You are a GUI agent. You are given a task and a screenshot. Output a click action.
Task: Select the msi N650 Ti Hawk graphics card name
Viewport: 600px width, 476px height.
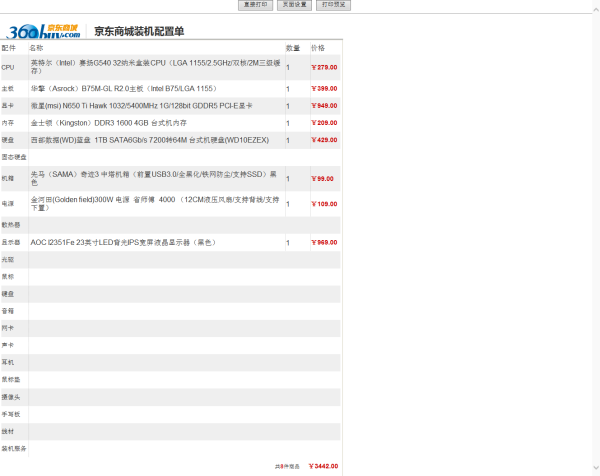click(x=142, y=106)
